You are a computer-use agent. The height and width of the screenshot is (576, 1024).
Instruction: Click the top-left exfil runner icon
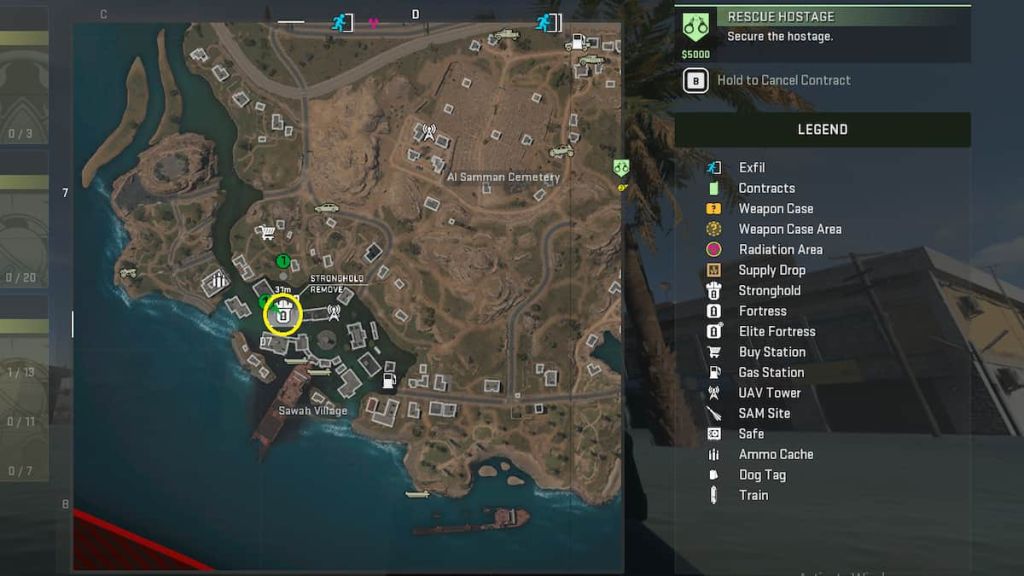click(342, 23)
